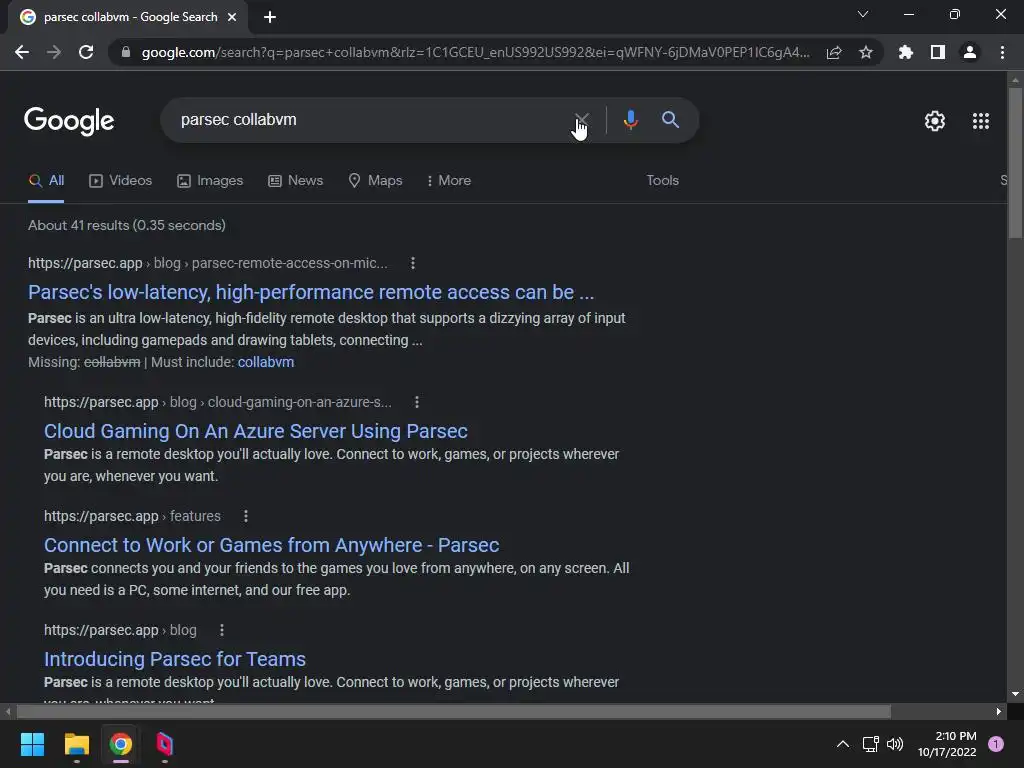This screenshot has height=768, width=1024.
Task: Open Cloud Gaming On An Azure Server link
Action: tap(255, 432)
